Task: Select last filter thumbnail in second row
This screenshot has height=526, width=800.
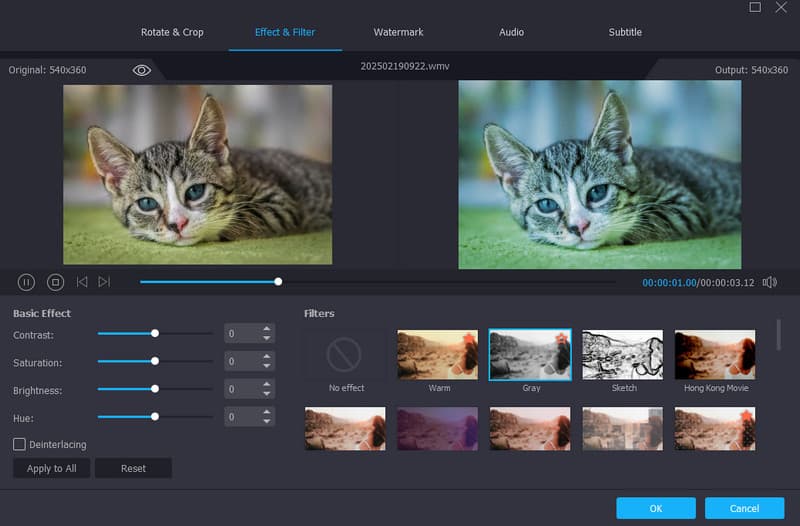Action: (x=715, y=429)
